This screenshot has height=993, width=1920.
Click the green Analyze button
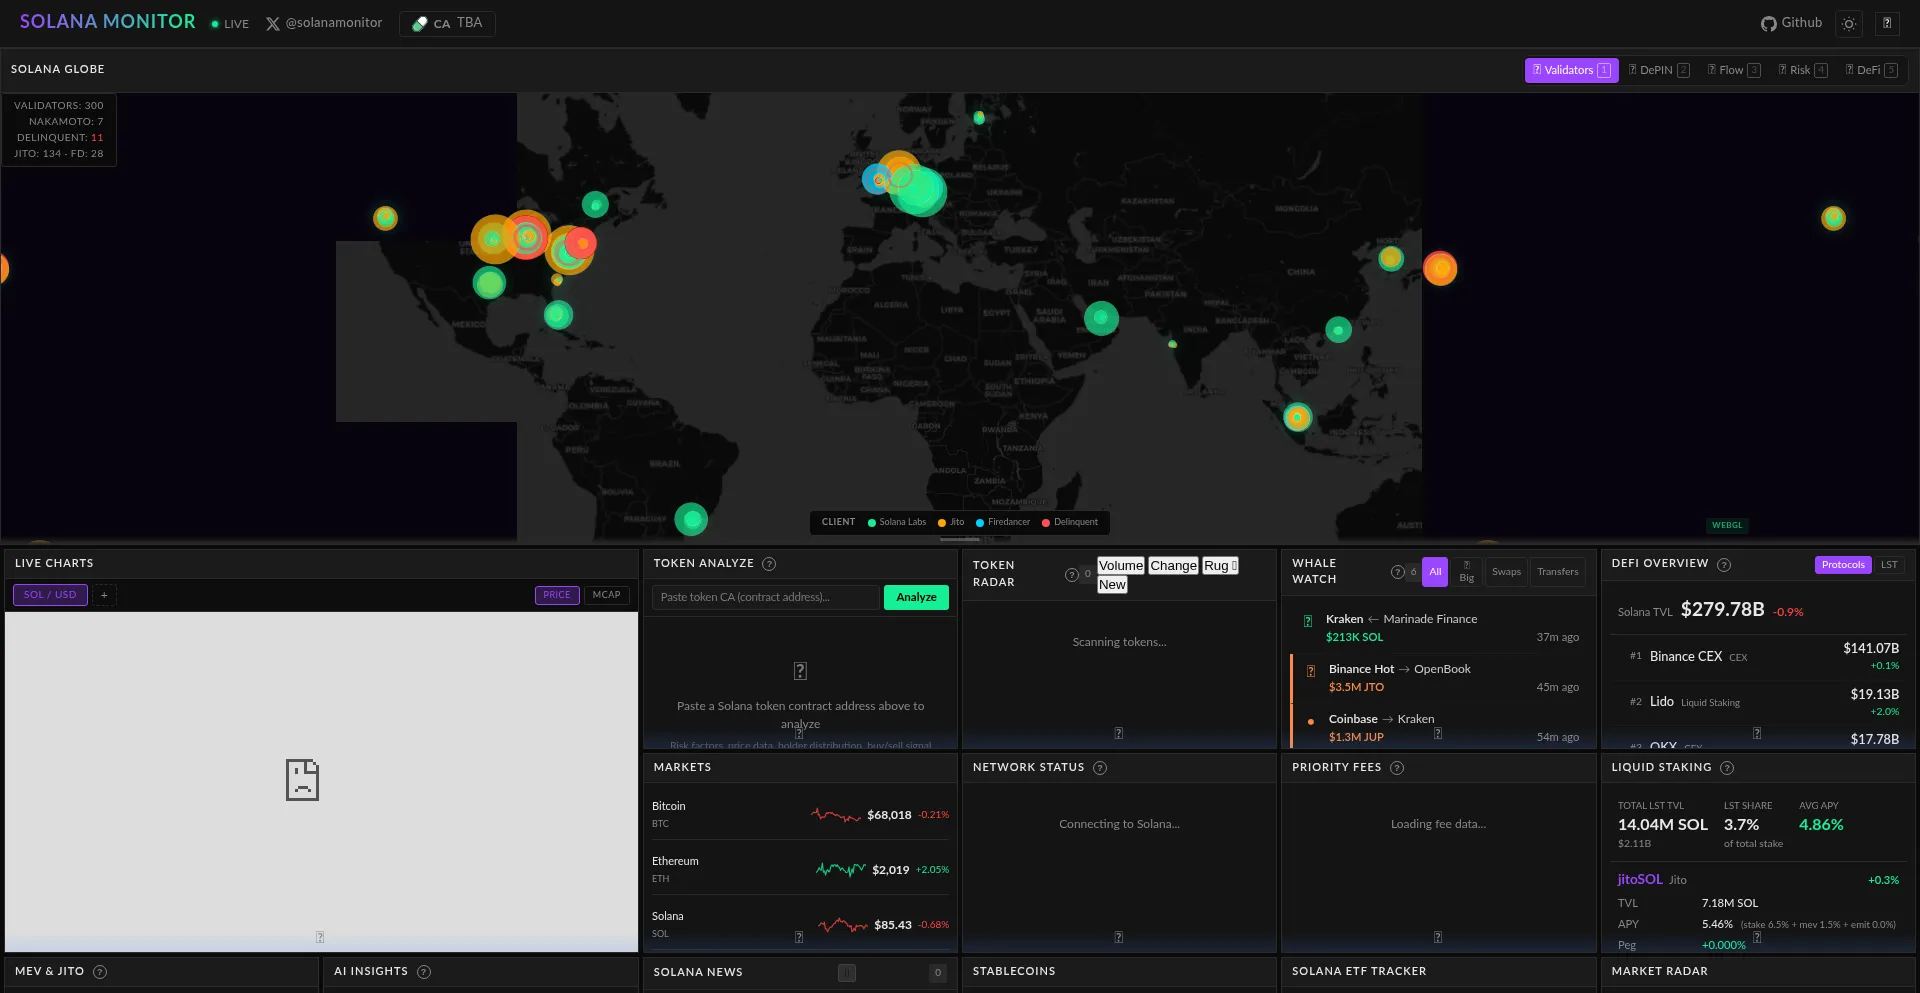click(x=916, y=597)
